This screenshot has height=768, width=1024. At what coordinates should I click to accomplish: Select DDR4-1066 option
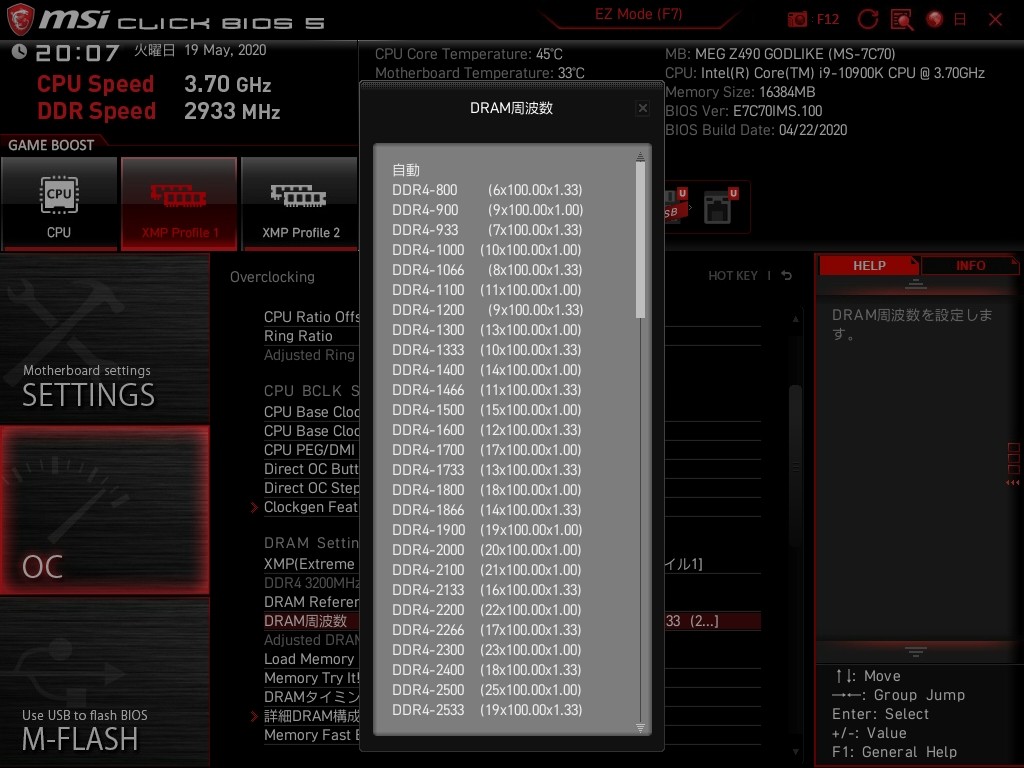pyautogui.click(x=487, y=270)
